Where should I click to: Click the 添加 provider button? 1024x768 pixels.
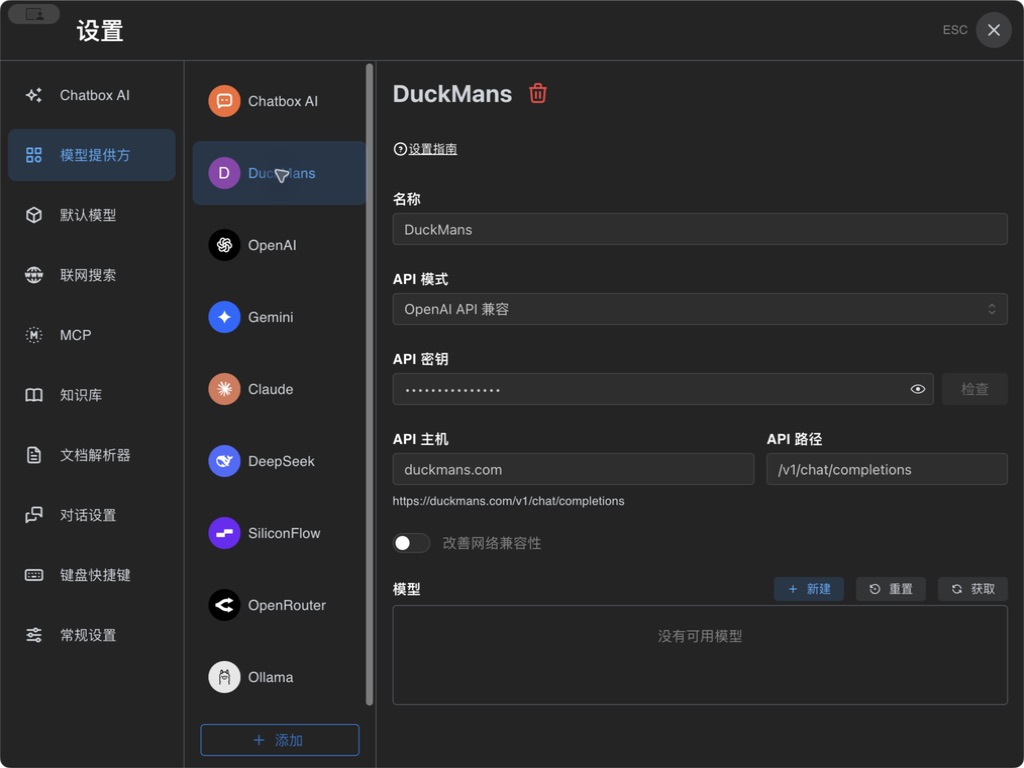280,740
